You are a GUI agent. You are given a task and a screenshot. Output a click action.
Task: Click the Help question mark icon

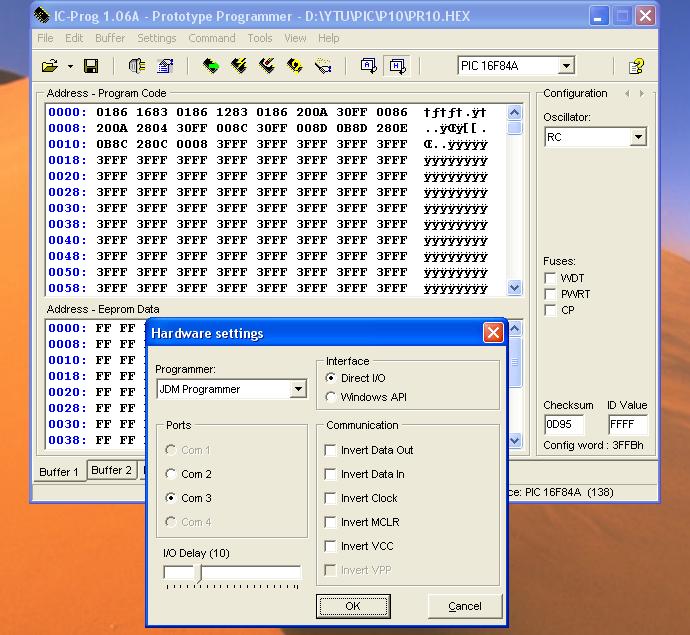(x=636, y=67)
